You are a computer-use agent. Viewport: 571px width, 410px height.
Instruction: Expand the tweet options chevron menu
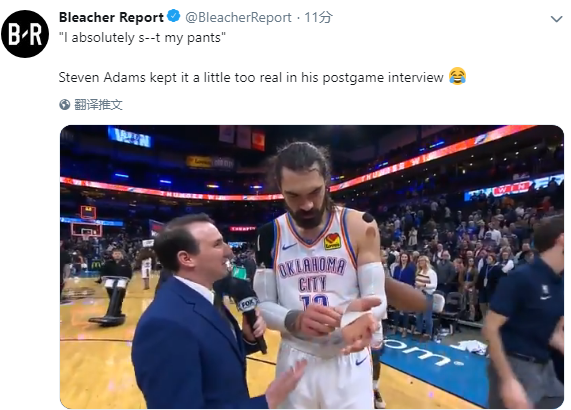coord(556,19)
